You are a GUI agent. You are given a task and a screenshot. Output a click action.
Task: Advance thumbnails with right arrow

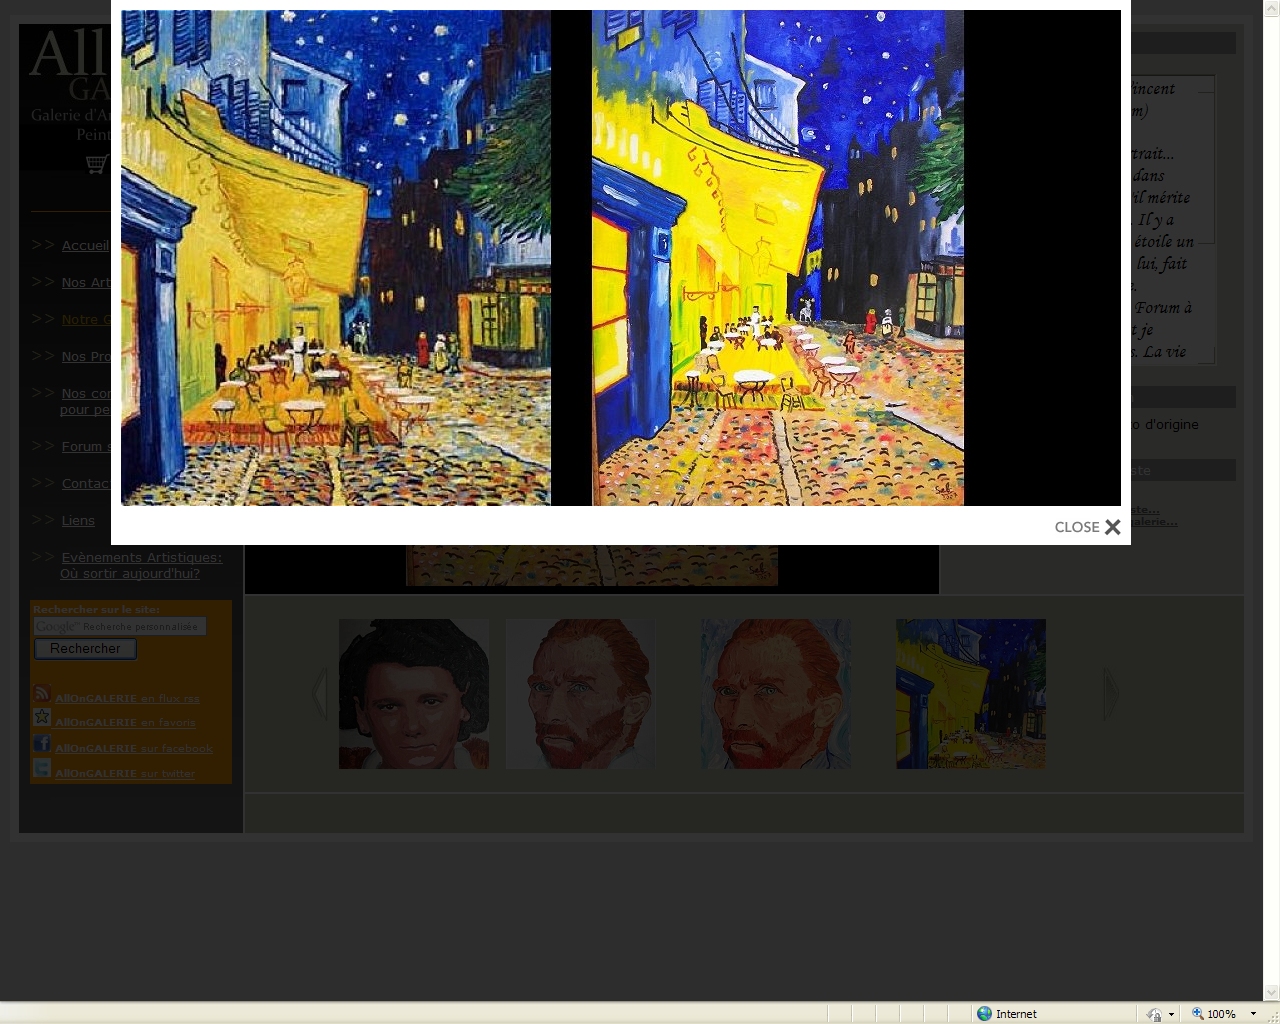pyautogui.click(x=1111, y=694)
